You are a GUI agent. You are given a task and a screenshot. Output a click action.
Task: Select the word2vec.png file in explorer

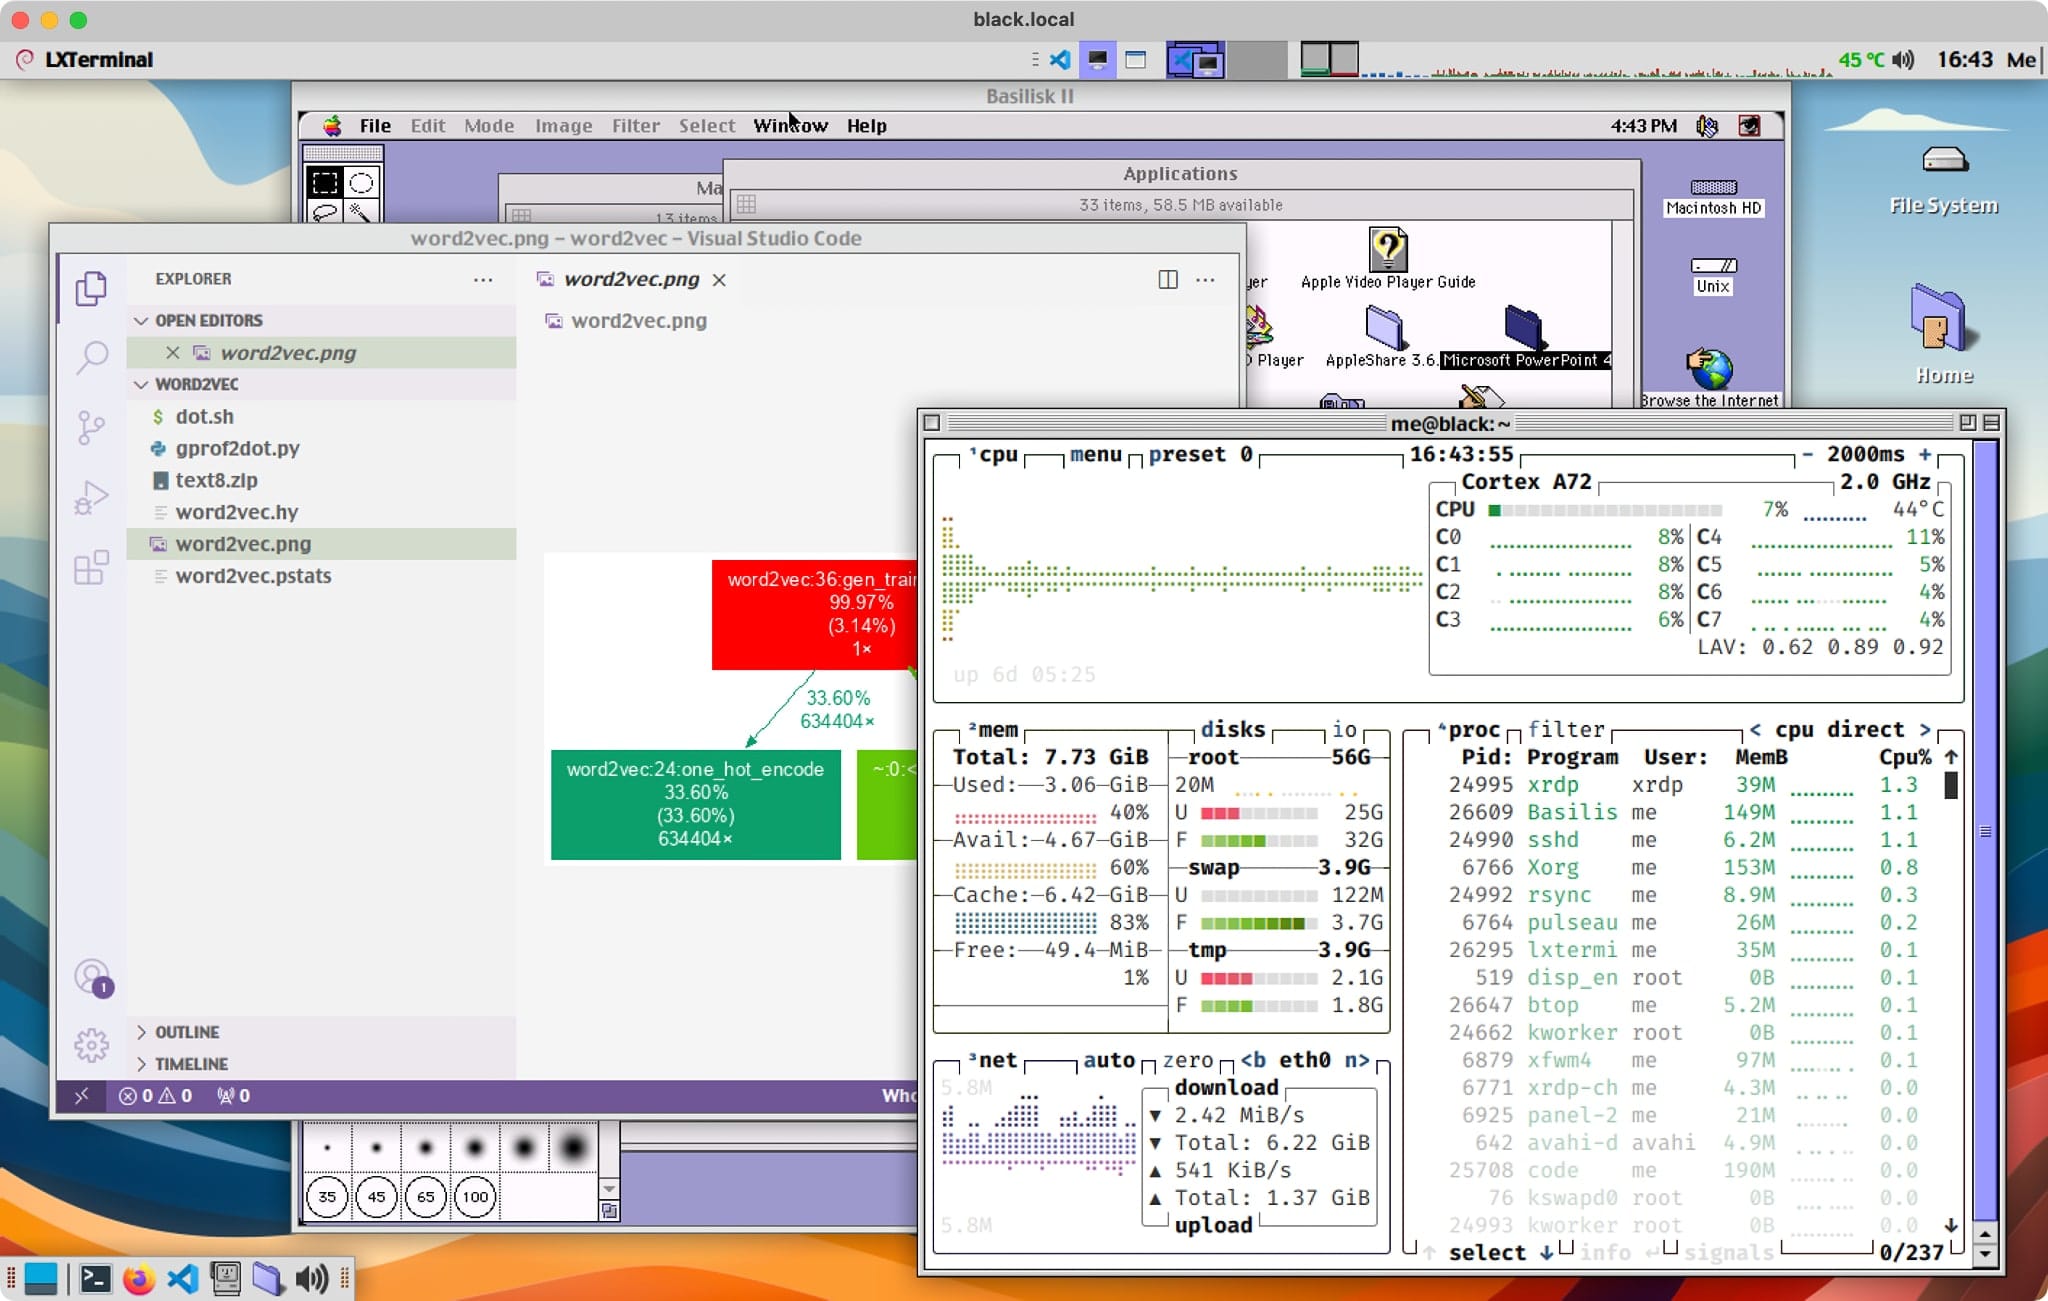pyautogui.click(x=243, y=543)
